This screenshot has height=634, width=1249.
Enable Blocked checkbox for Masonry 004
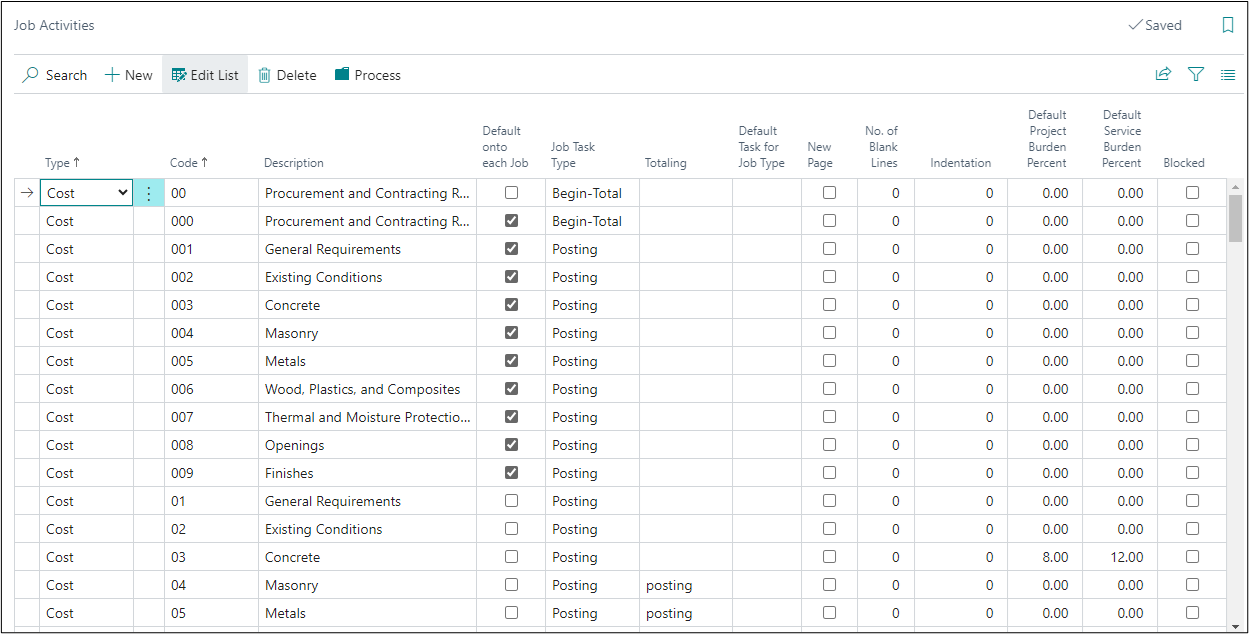tap(1192, 333)
